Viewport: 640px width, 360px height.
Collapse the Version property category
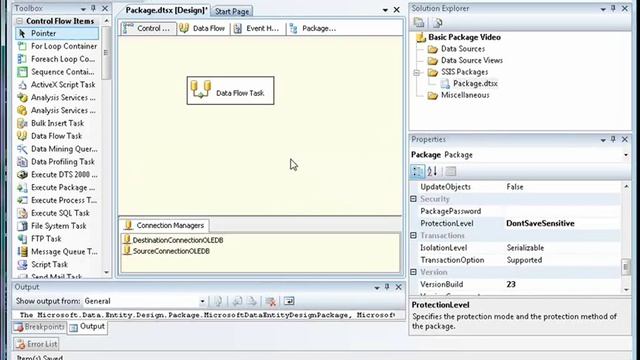coord(413,272)
